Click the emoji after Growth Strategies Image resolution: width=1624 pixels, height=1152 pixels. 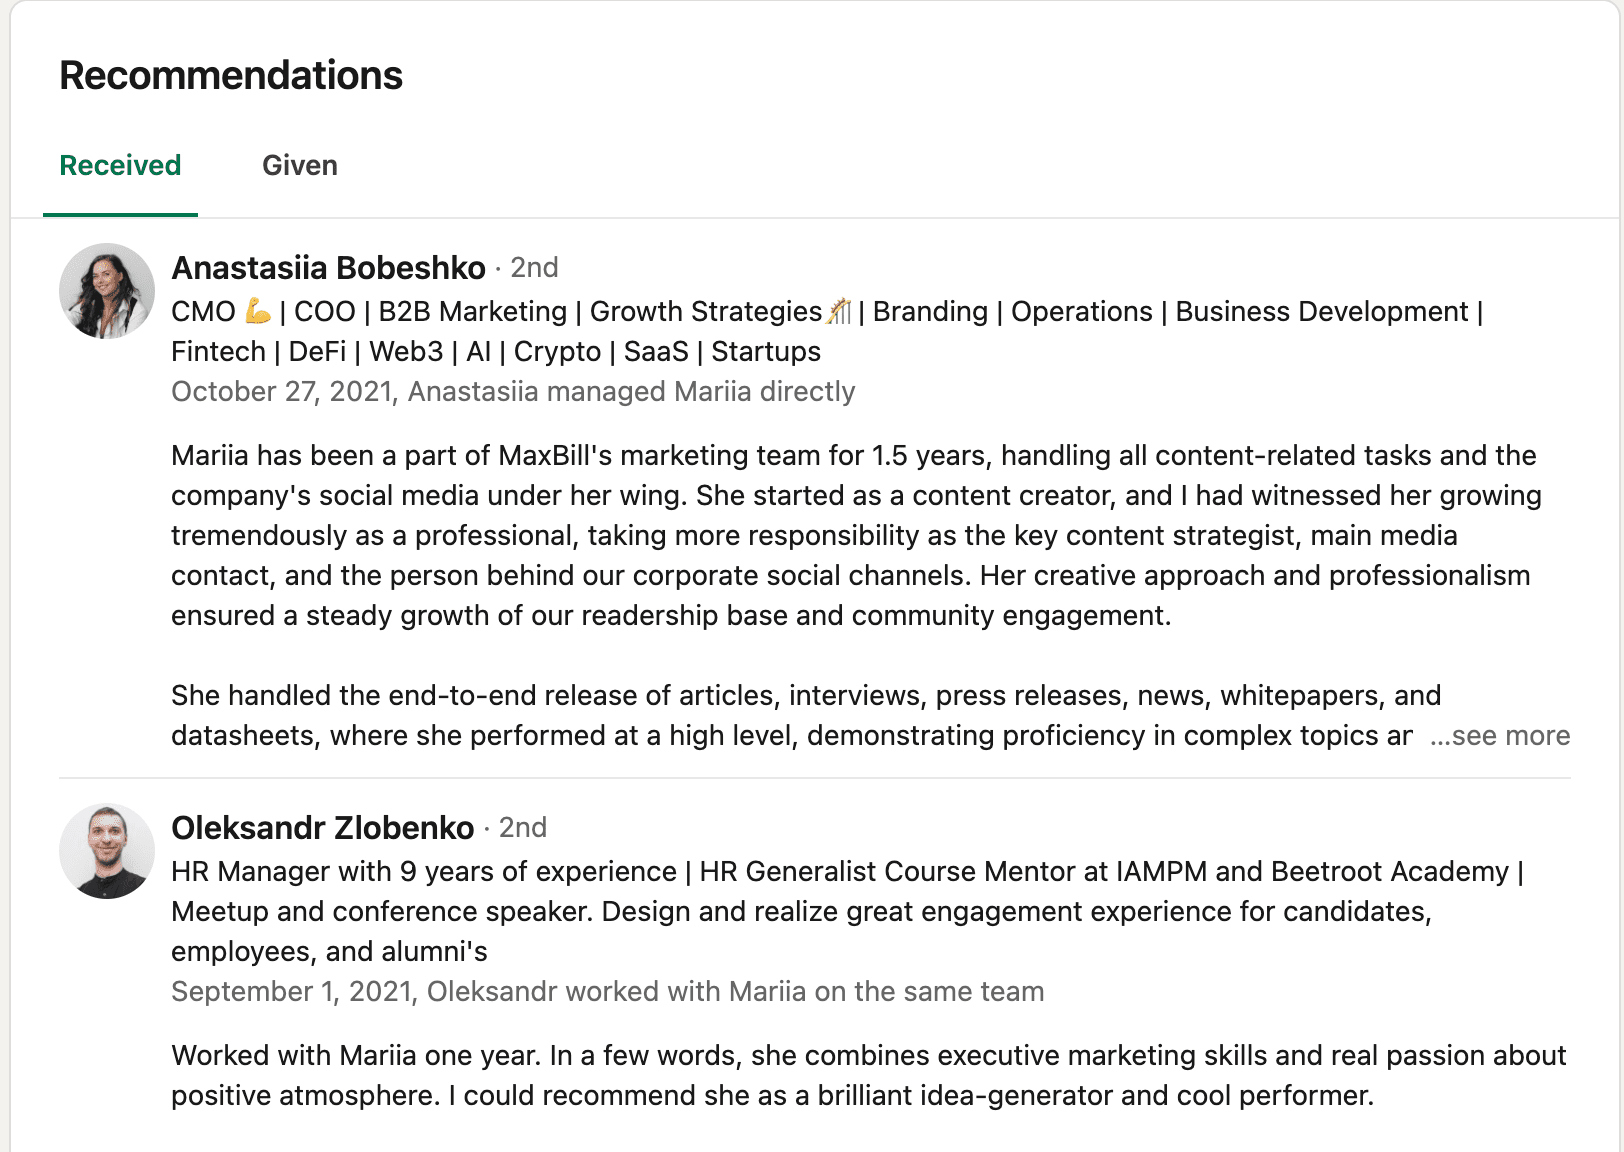click(x=840, y=312)
